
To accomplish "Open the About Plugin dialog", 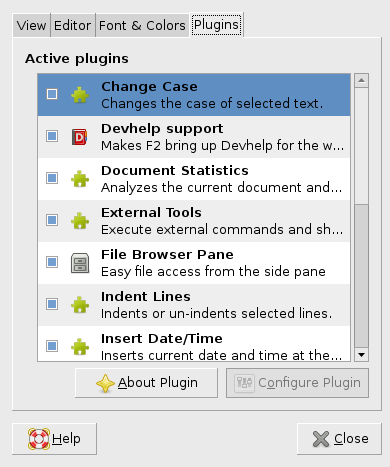I will [x=146, y=383].
